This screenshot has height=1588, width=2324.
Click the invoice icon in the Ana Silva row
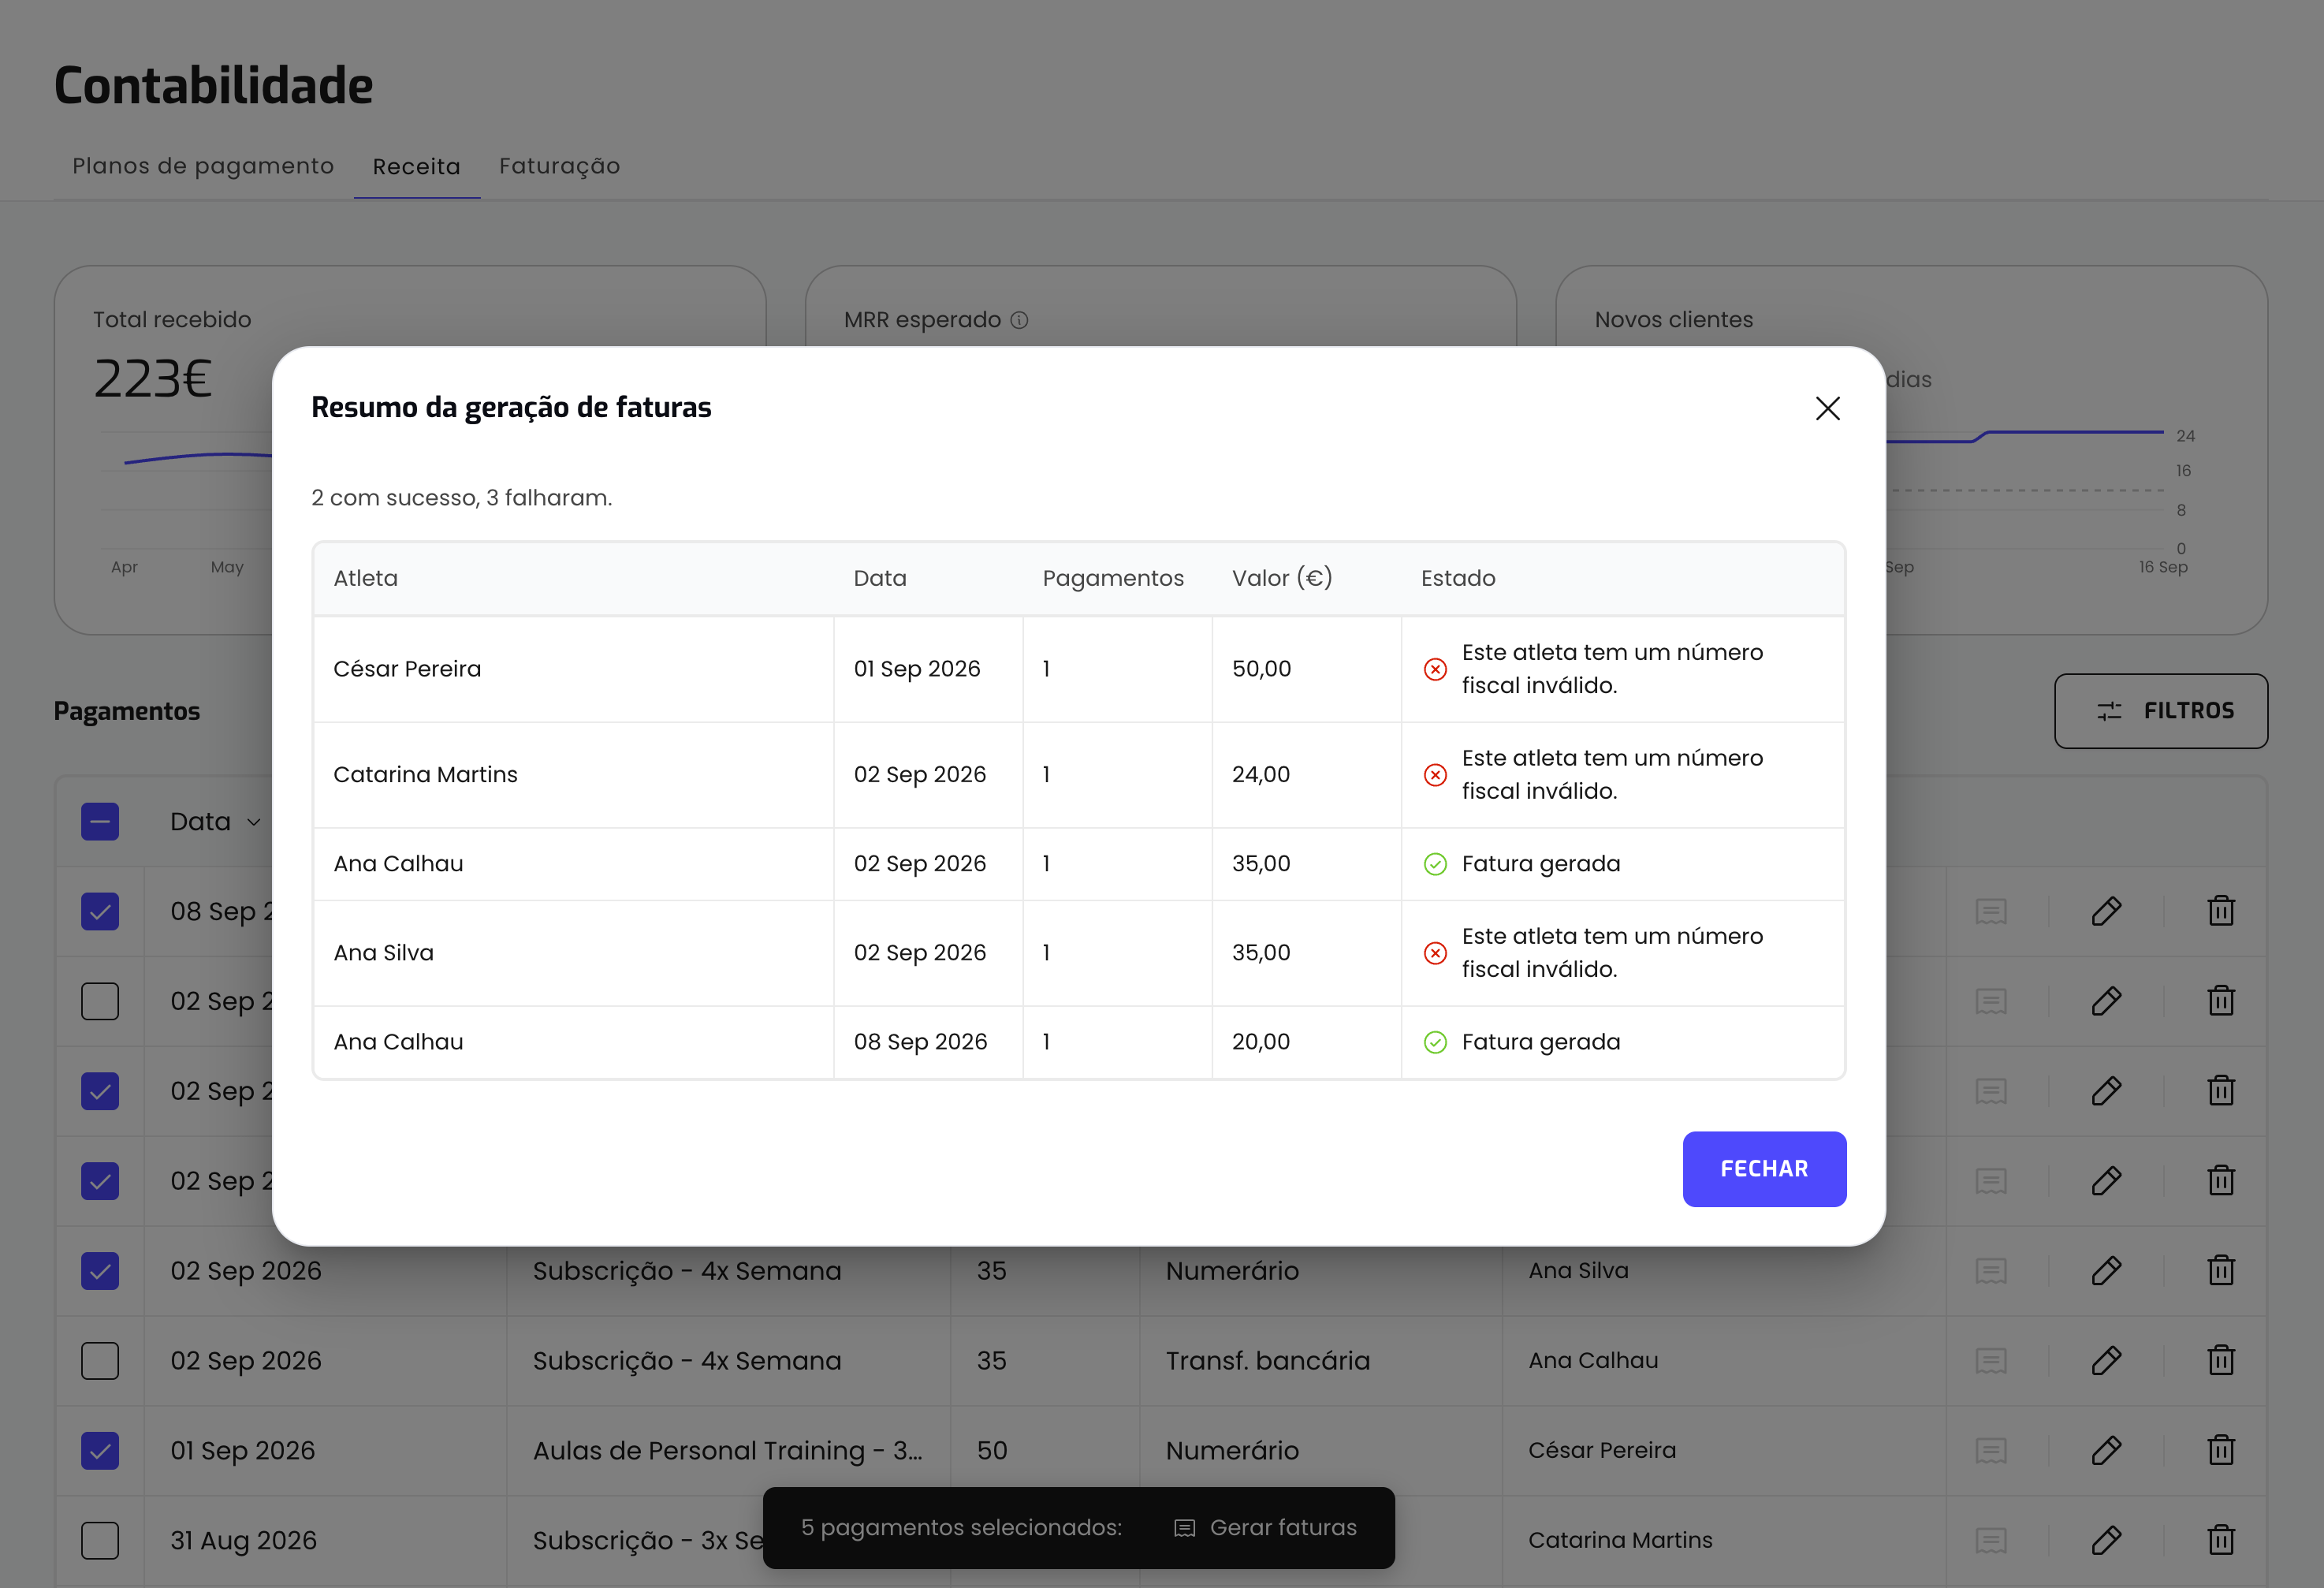point(1991,1271)
